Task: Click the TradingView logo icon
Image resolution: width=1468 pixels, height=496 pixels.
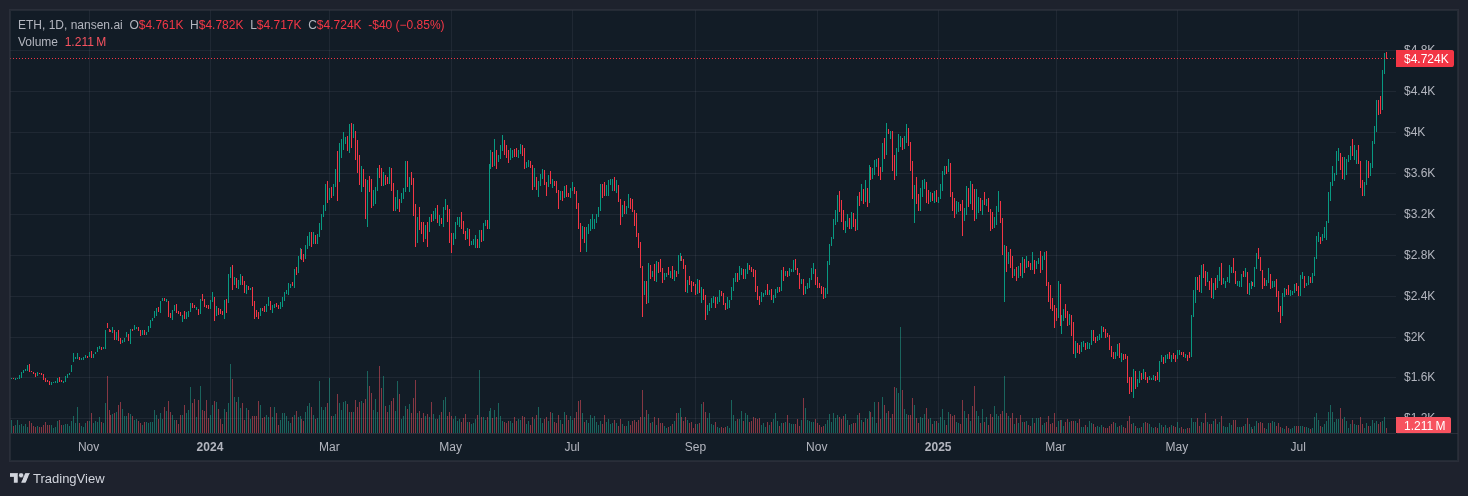Action: 19,478
